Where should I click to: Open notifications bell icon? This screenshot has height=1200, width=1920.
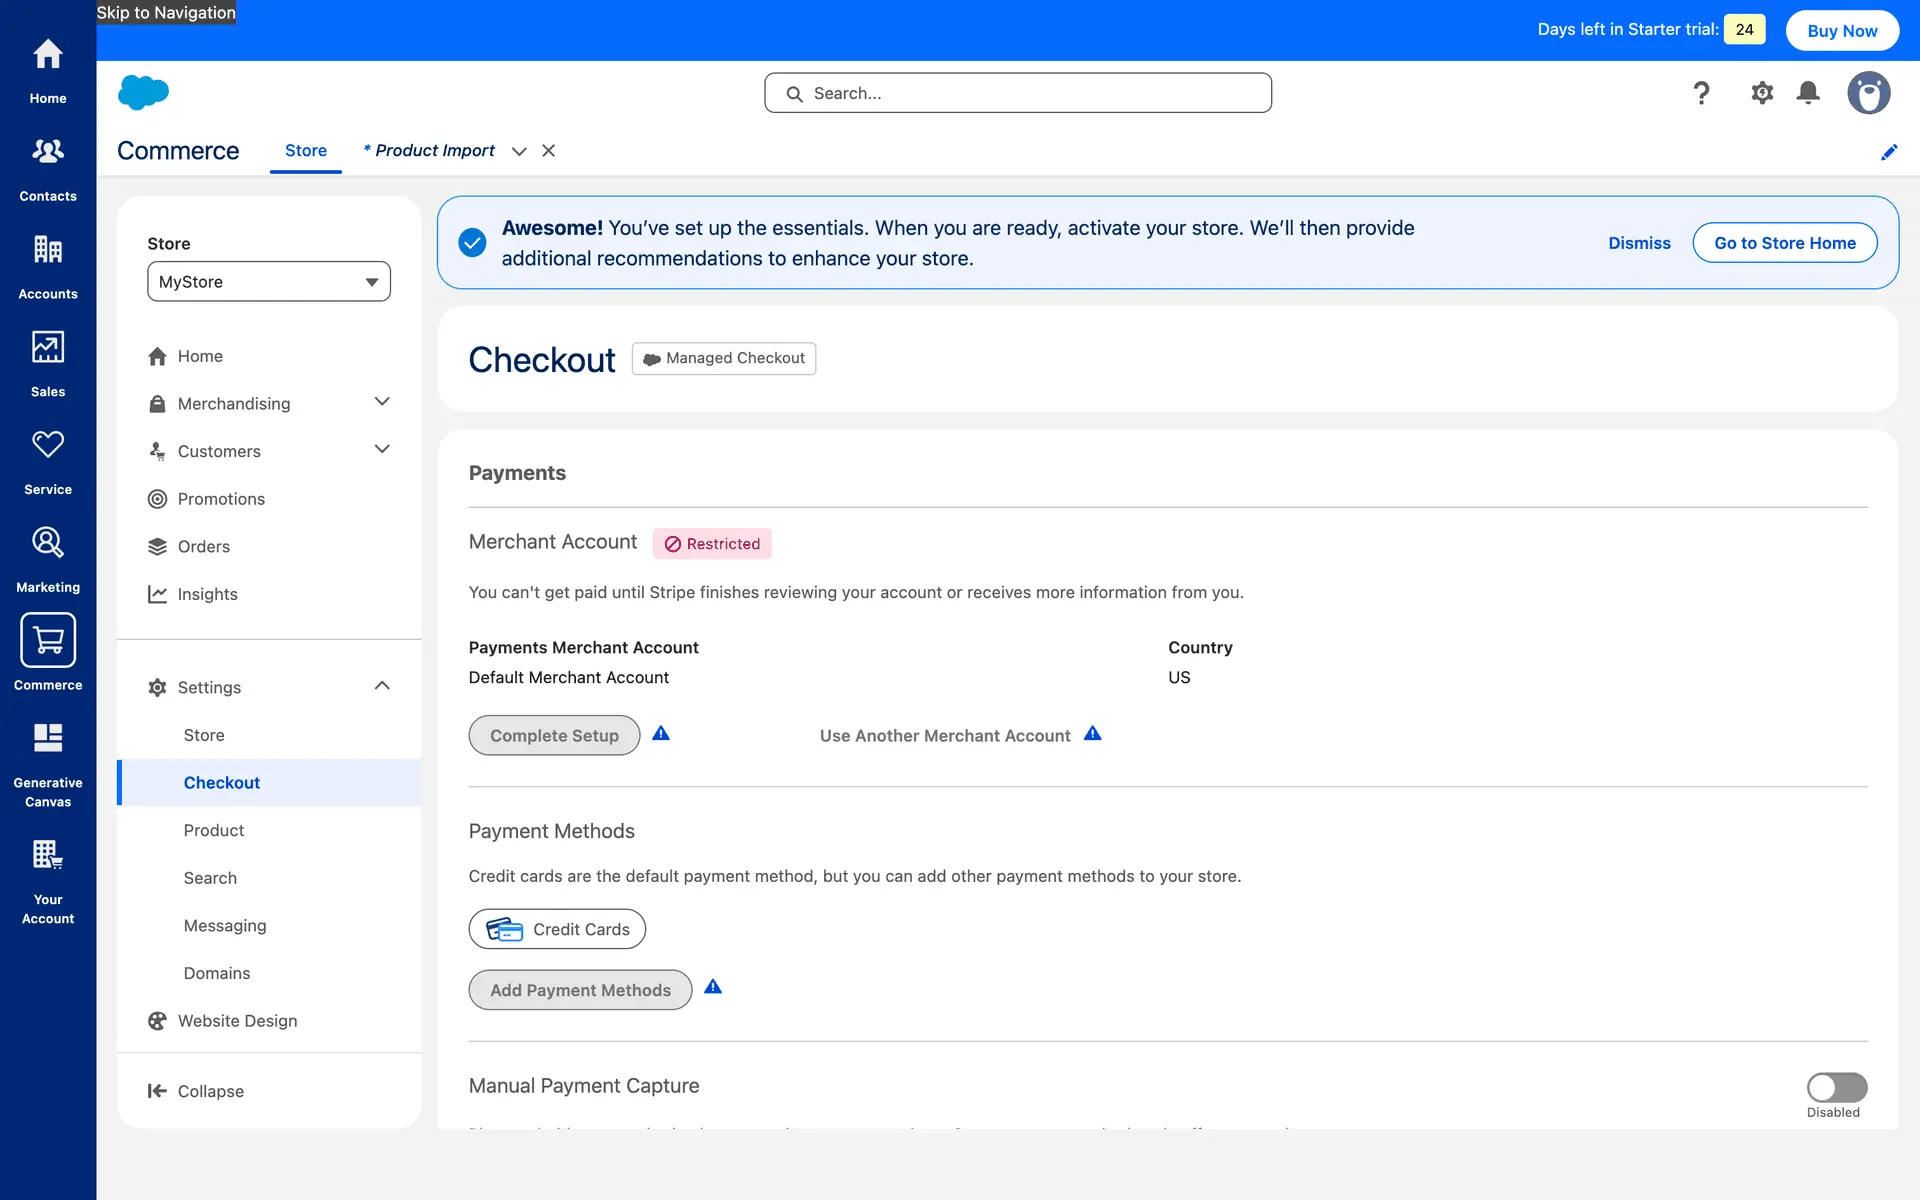[x=1808, y=93]
